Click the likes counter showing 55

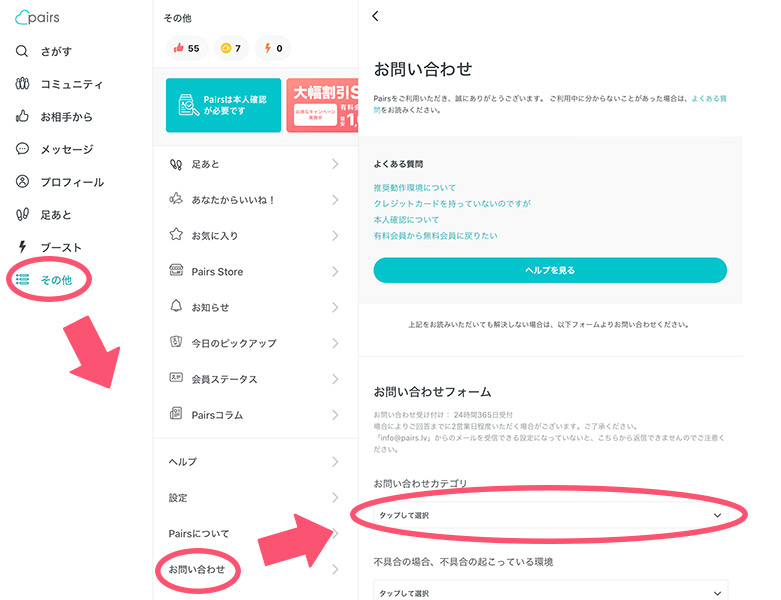[x=186, y=48]
